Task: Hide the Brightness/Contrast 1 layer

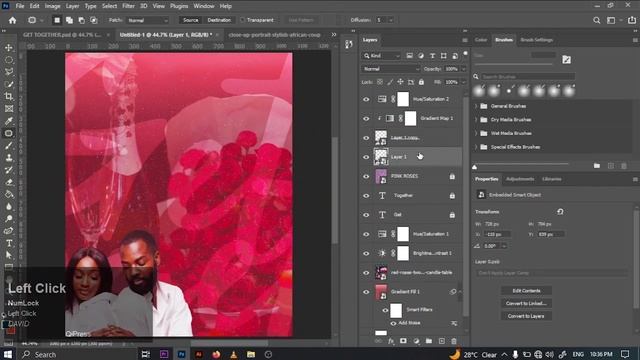Action: click(366, 253)
